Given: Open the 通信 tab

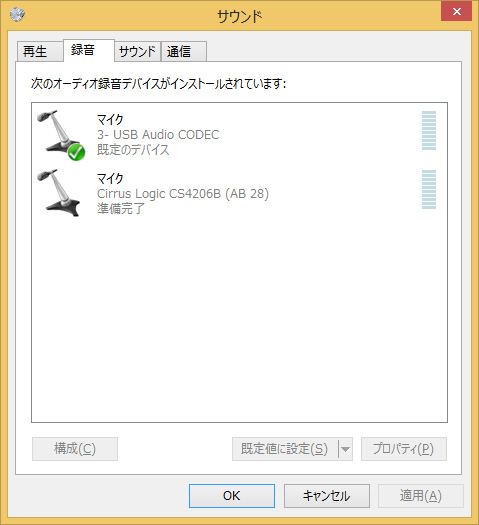Looking at the screenshot, I should (184, 52).
